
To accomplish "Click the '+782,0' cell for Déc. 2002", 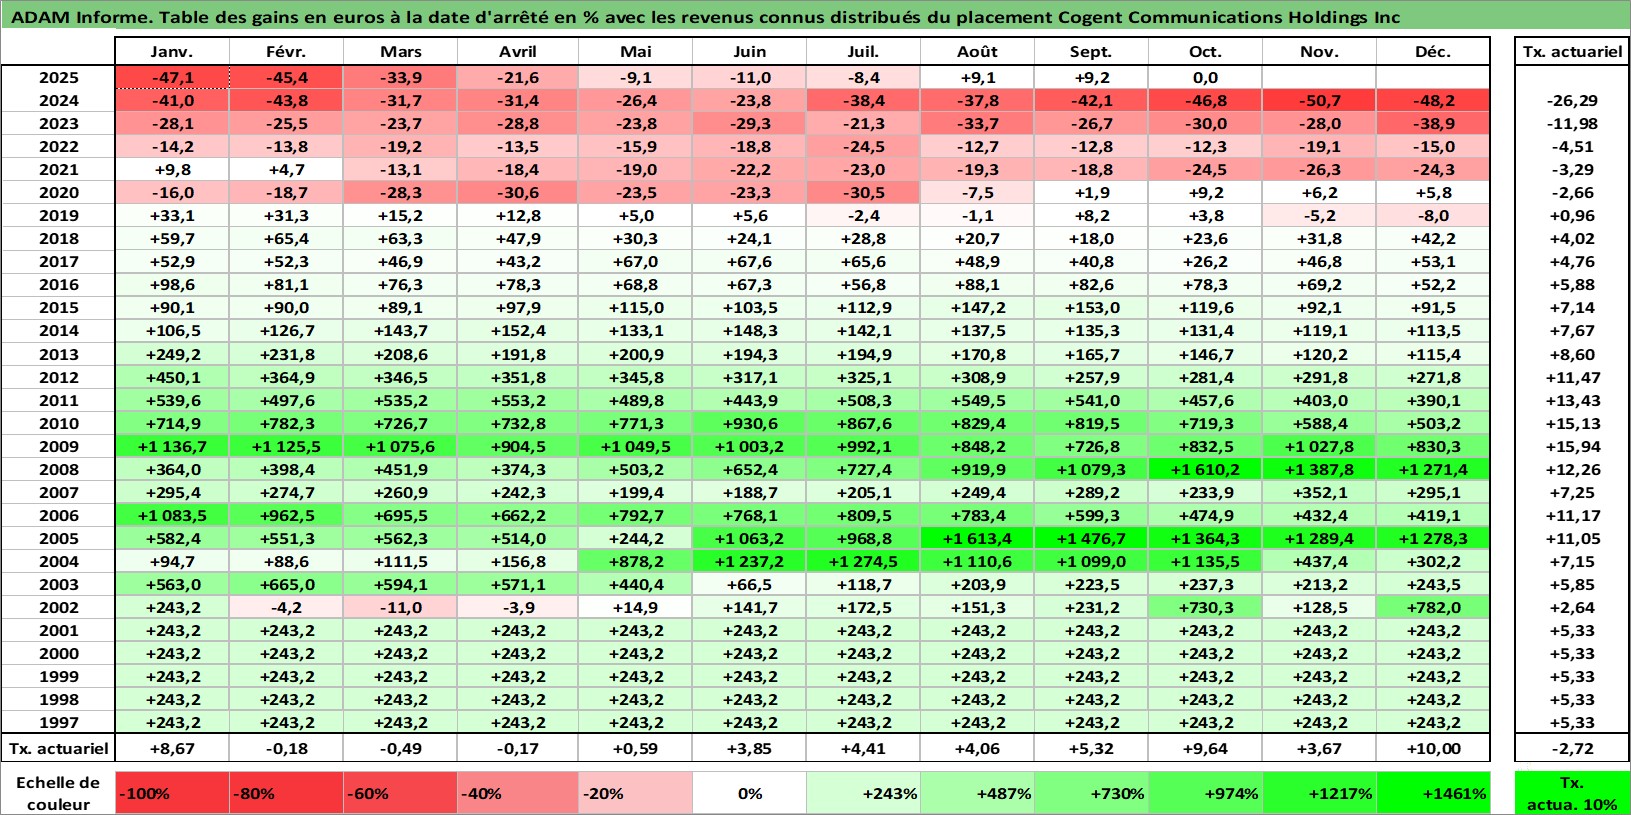I will (x=1434, y=607).
